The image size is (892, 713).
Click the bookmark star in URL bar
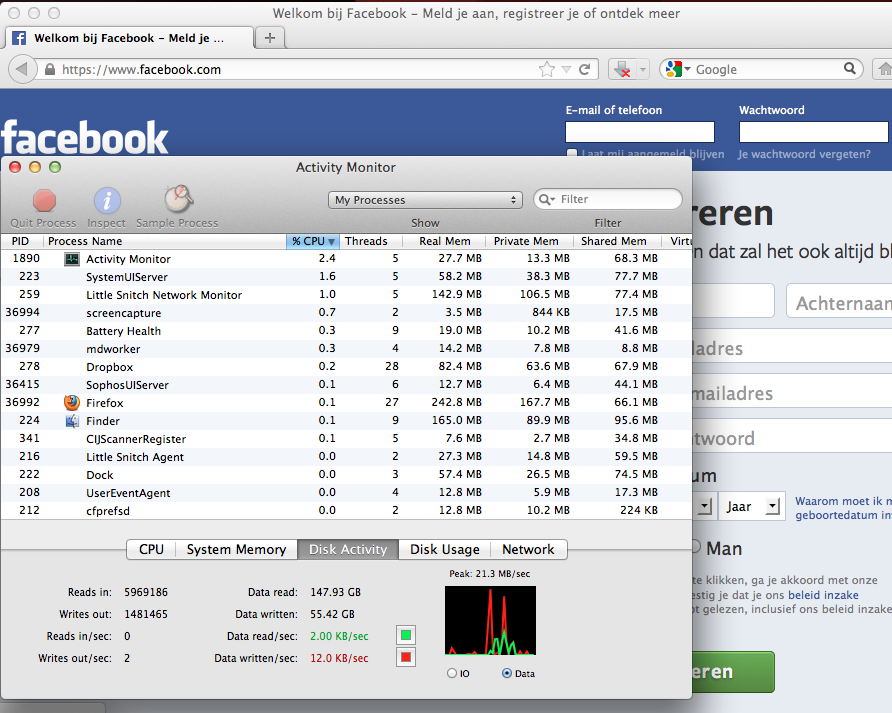(547, 69)
